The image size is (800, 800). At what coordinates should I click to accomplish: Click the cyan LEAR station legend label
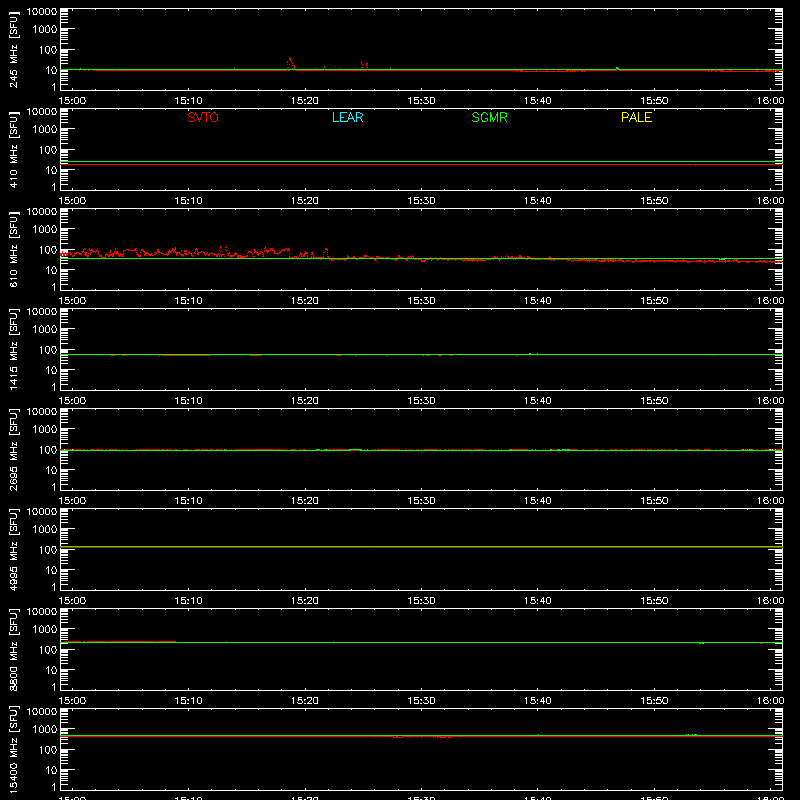[x=347, y=117]
